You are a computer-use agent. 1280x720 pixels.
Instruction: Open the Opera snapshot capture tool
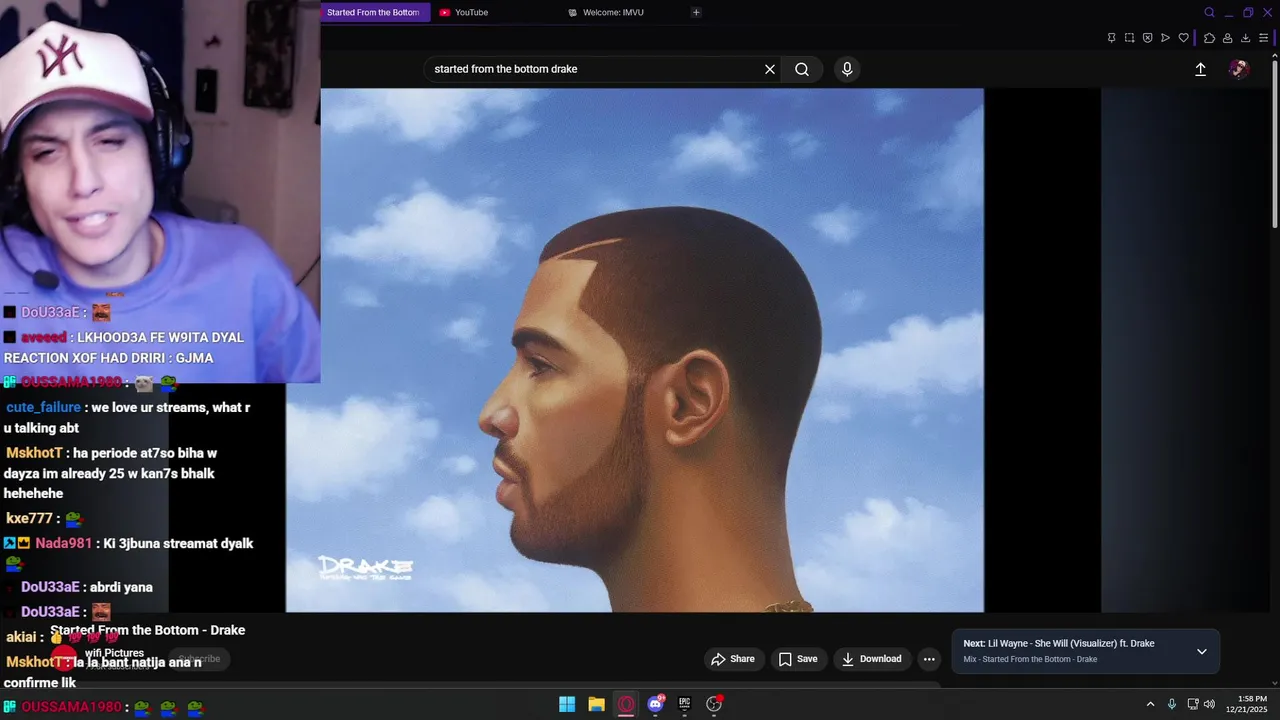click(x=1129, y=38)
